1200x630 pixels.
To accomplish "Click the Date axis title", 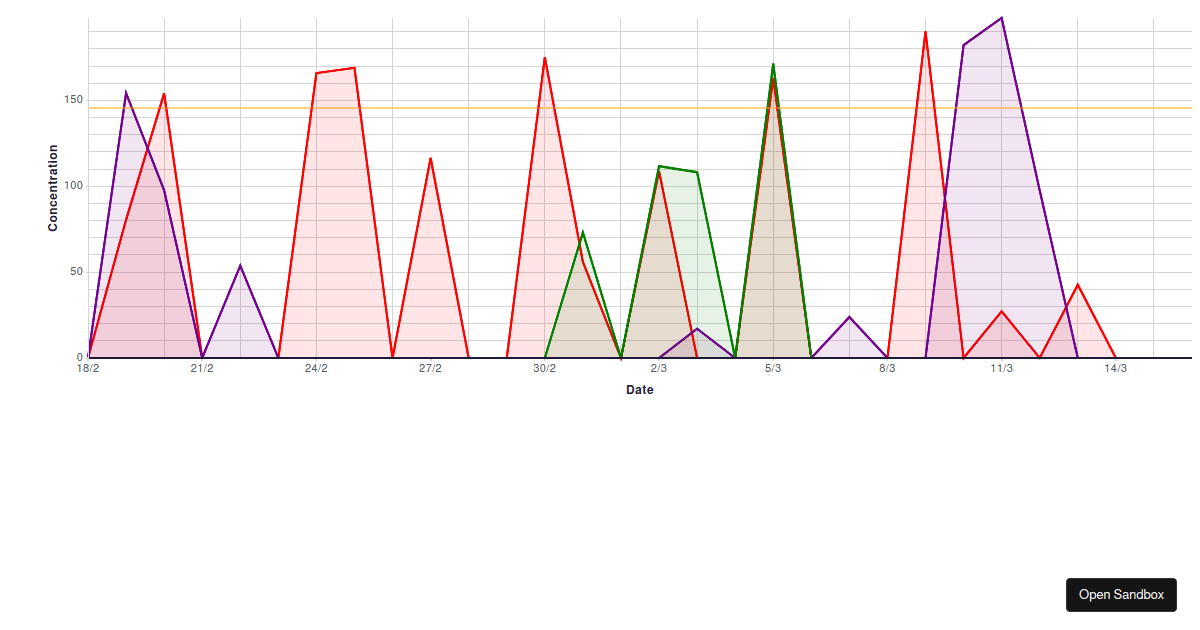I will [x=641, y=390].
